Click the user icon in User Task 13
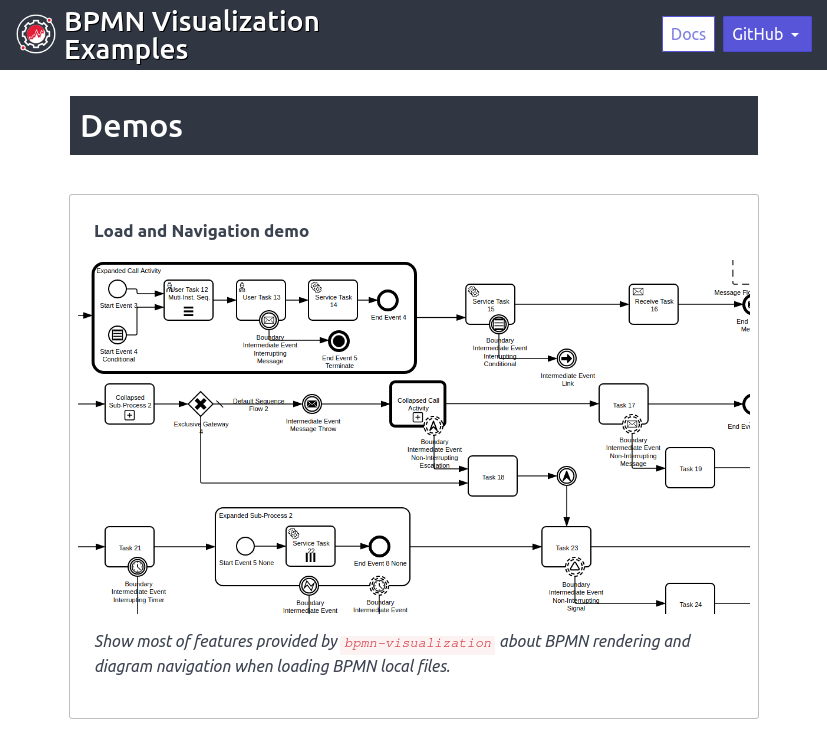 (242, 287)
